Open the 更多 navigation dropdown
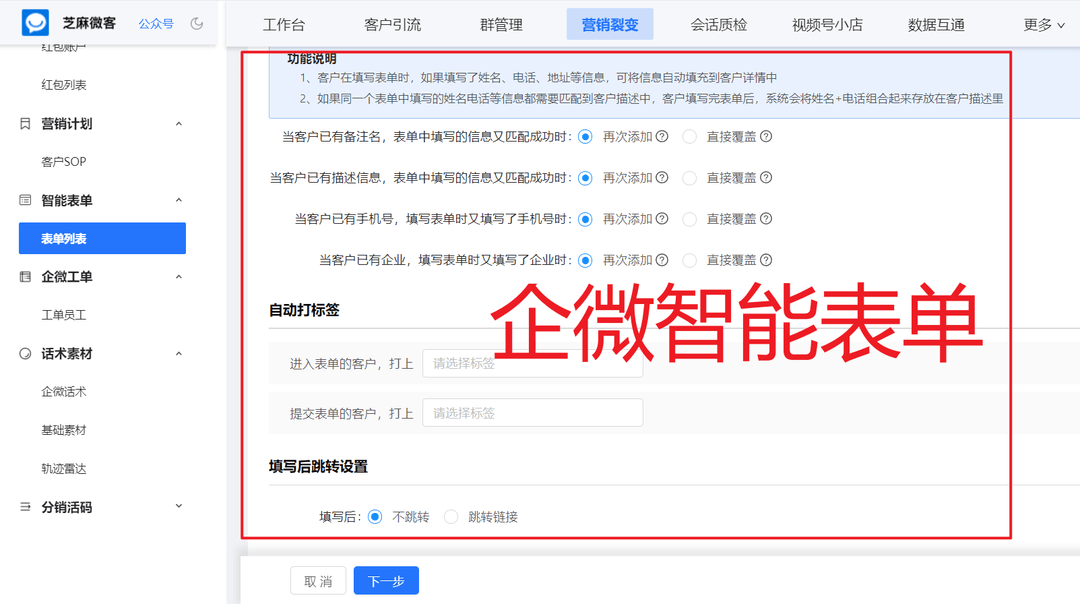Viewport: 1080px width, 604px height. click(1044, 25)
